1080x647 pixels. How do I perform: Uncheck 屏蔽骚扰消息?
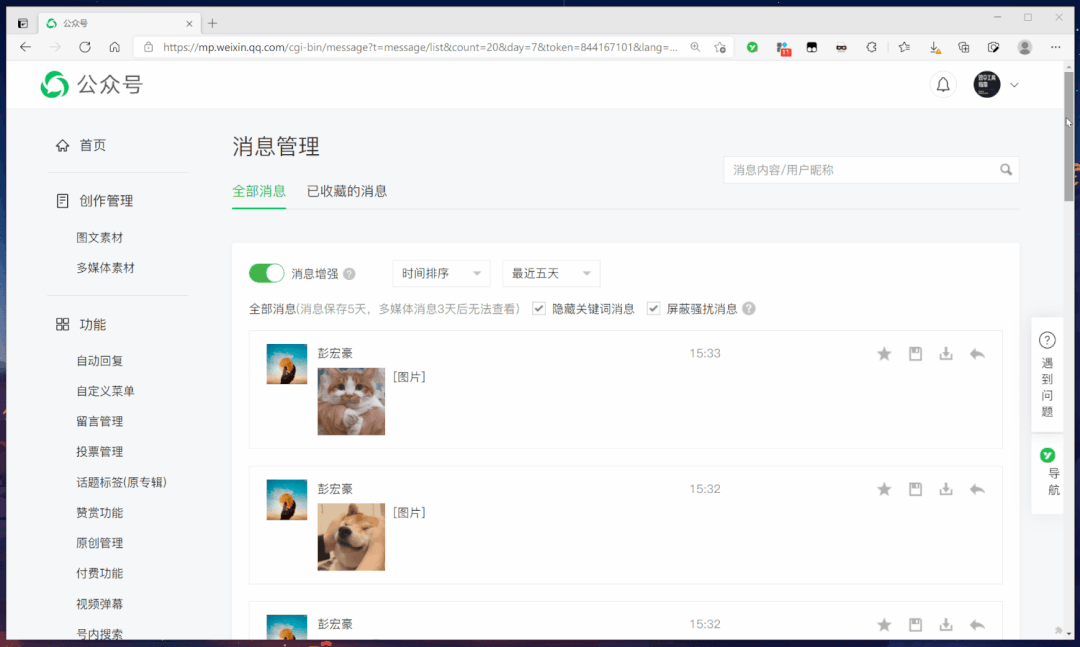point(654,308)
